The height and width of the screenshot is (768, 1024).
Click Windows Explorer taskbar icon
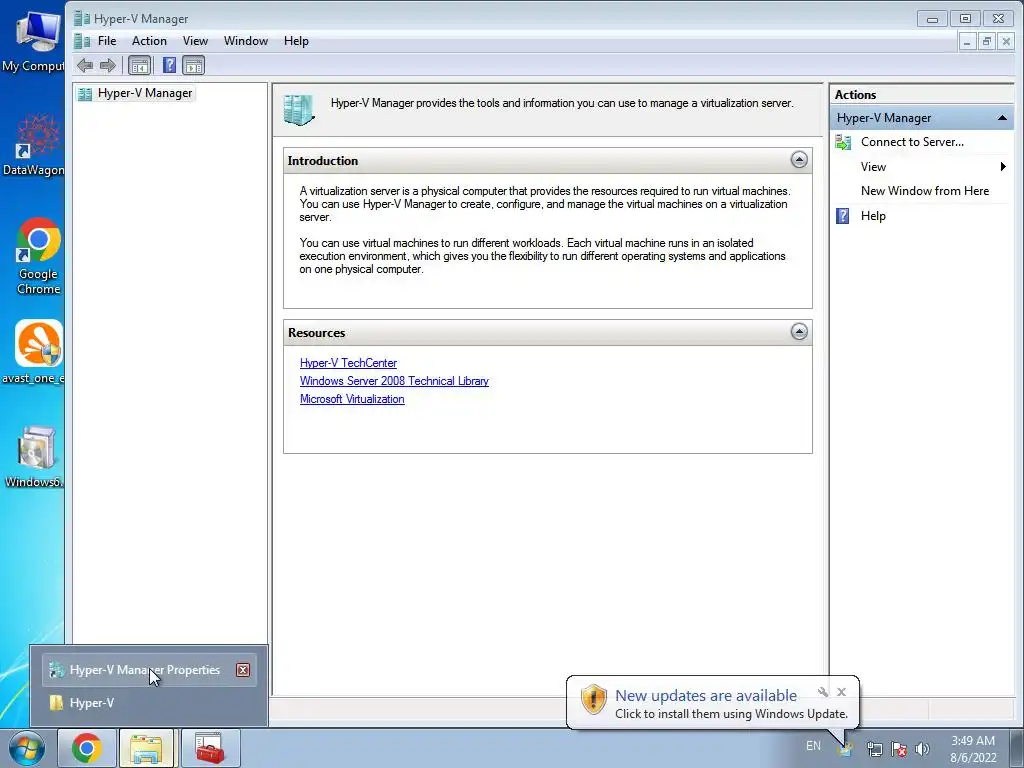[146, 748]
